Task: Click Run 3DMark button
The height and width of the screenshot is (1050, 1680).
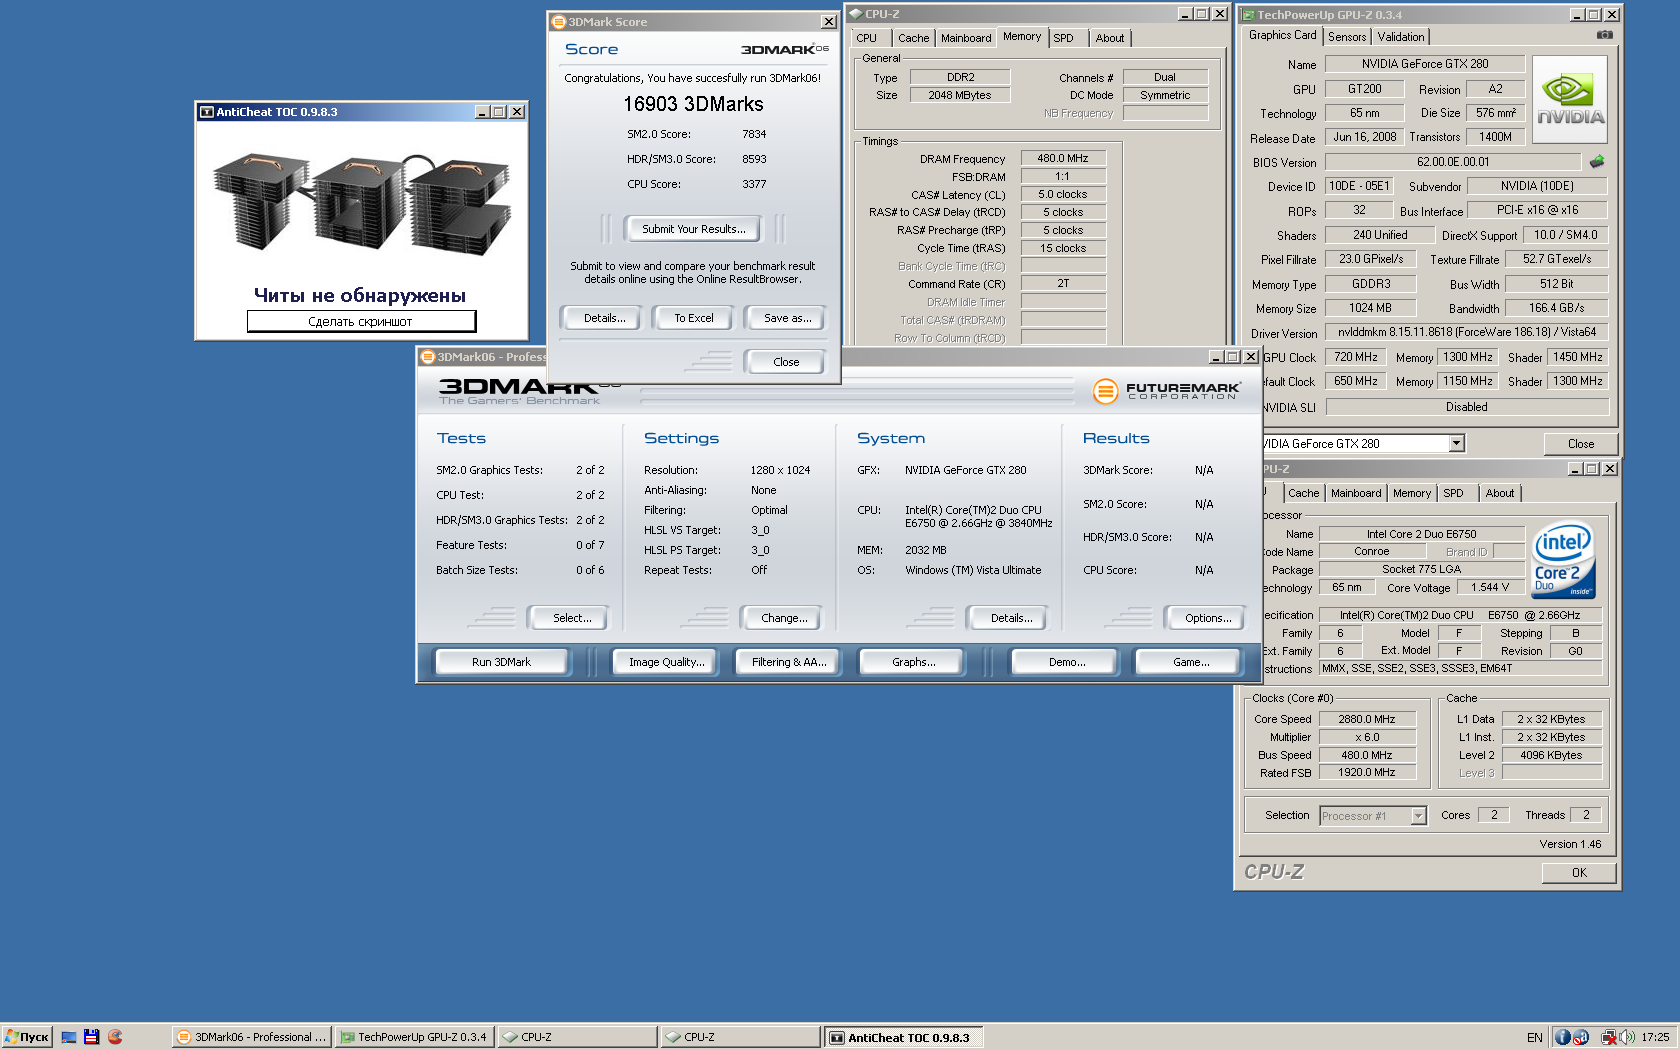Action: click(x=502, y=662)
